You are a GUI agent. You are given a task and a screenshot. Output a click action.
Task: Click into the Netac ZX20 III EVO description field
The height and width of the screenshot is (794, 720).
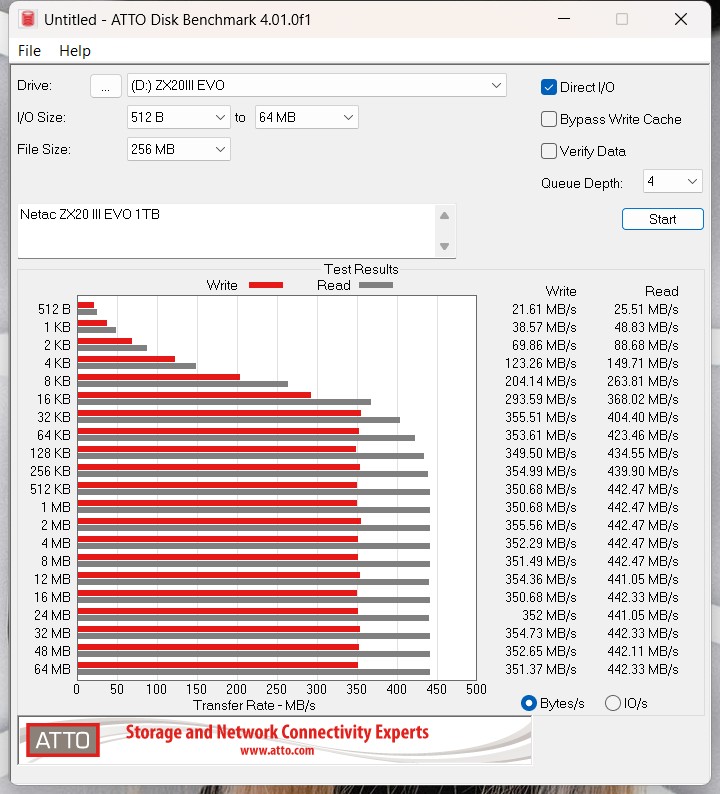(x=225, y=231)
